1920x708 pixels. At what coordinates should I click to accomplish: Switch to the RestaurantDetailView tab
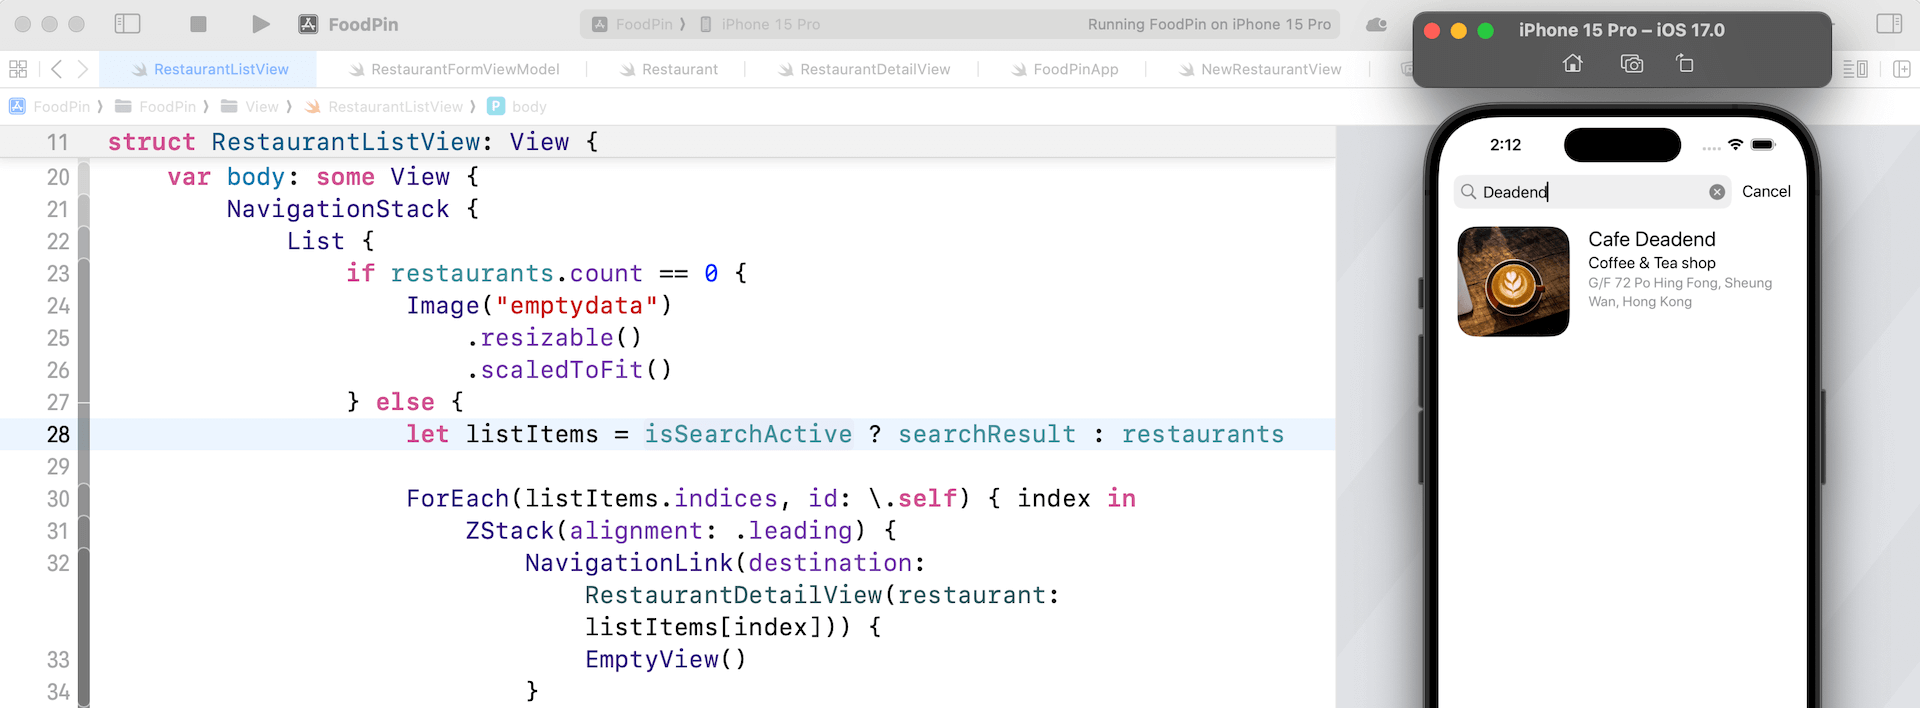(874, 69)
